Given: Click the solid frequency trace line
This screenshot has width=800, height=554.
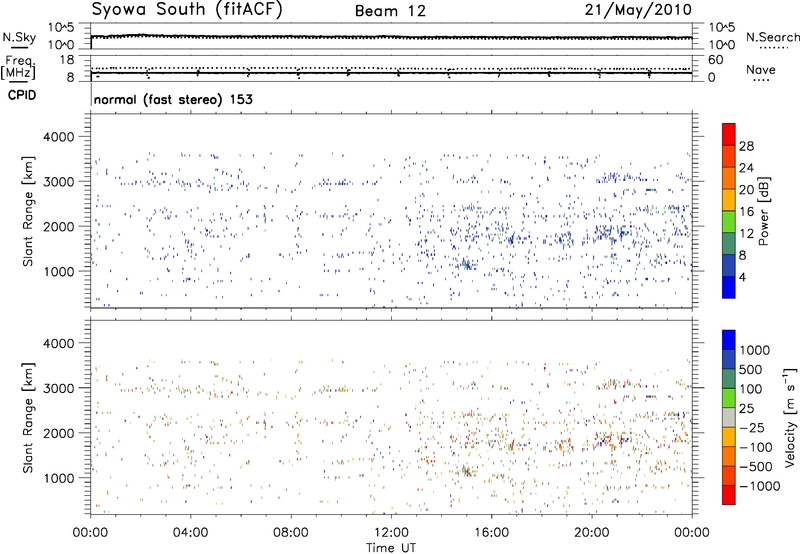Looking at the screenshot, I should click(391, 73).
